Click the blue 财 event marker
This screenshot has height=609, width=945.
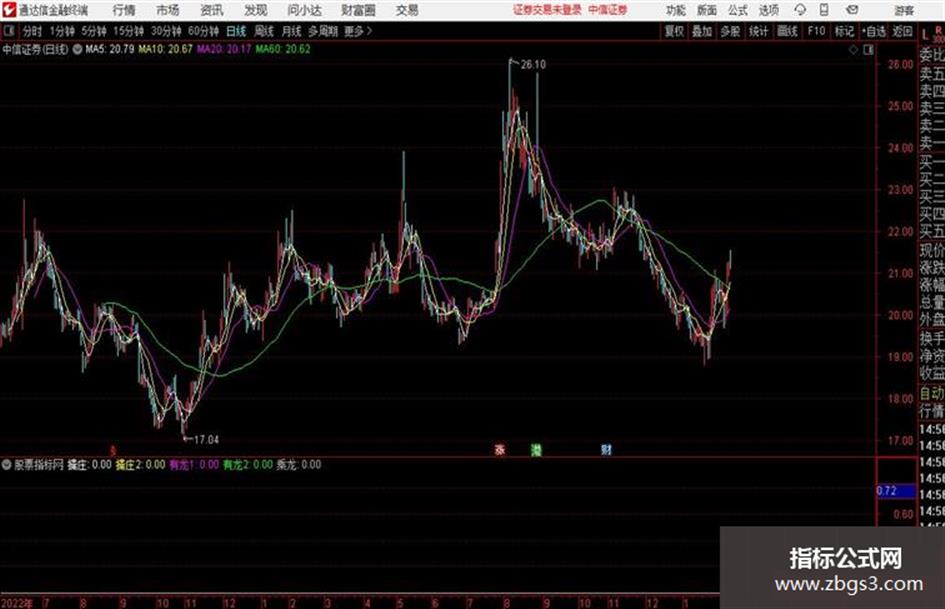tap(606, 449)
